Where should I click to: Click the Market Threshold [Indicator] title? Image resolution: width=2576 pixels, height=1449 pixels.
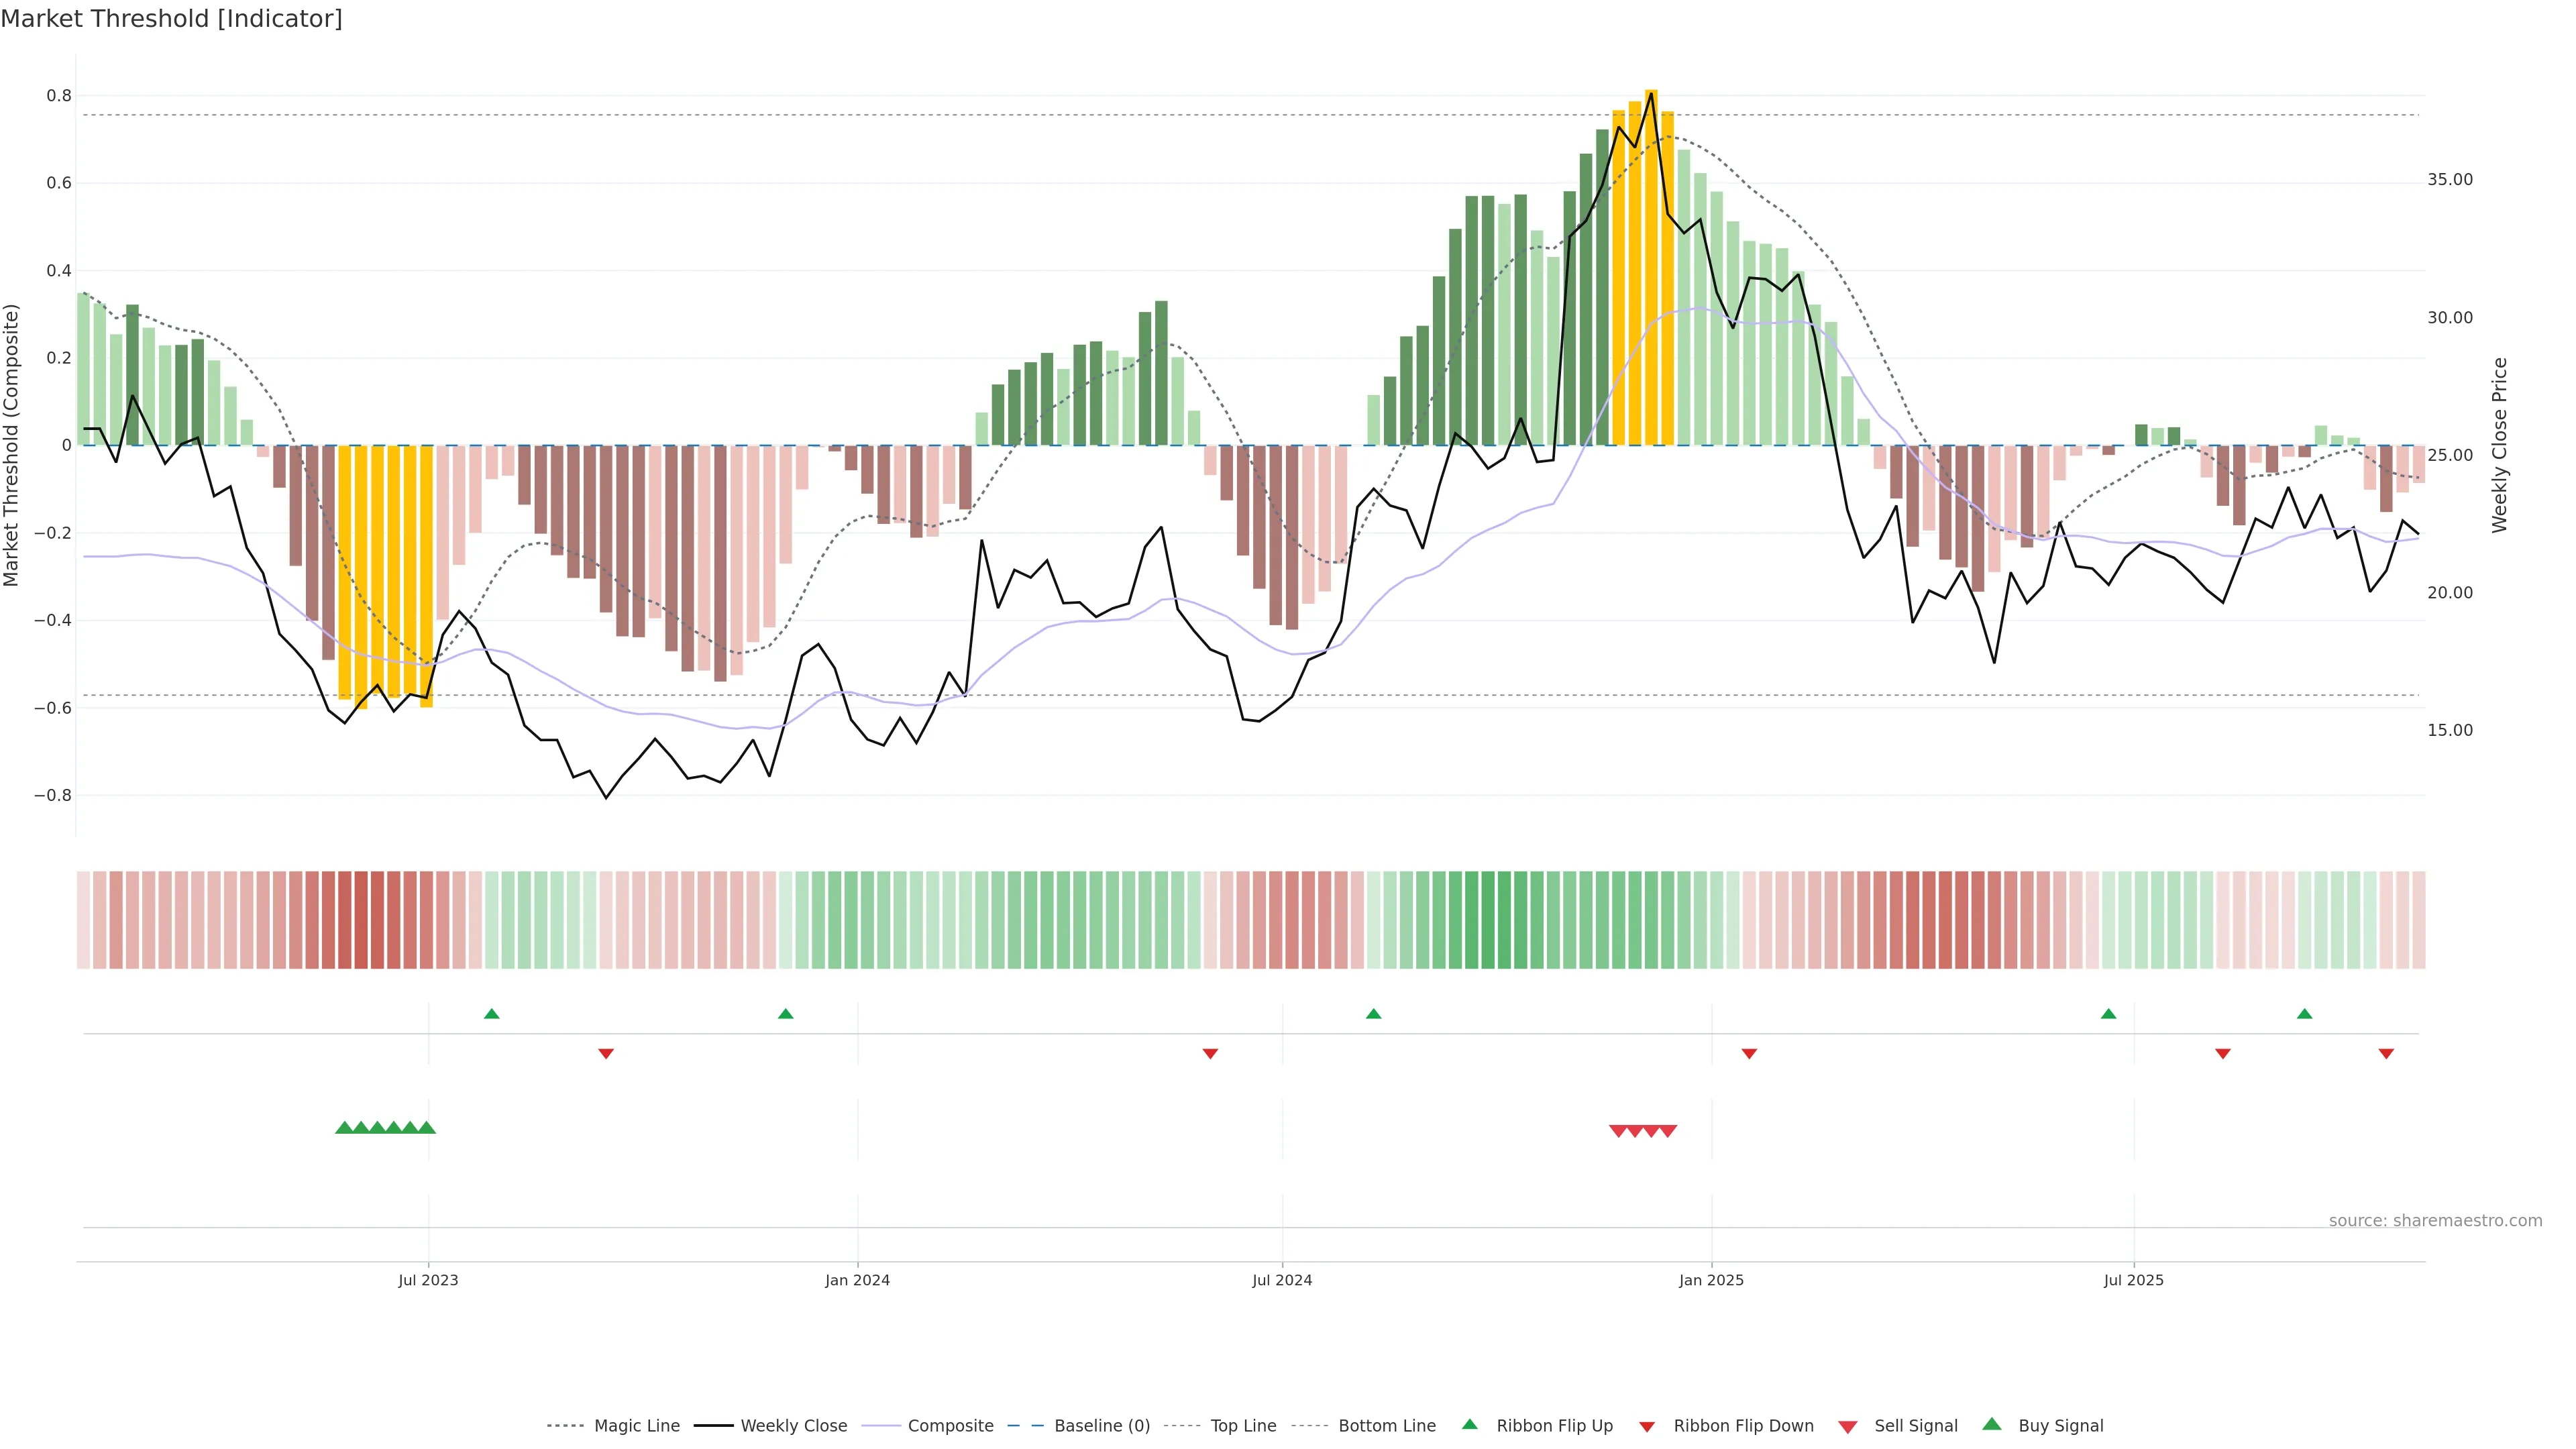171,19
